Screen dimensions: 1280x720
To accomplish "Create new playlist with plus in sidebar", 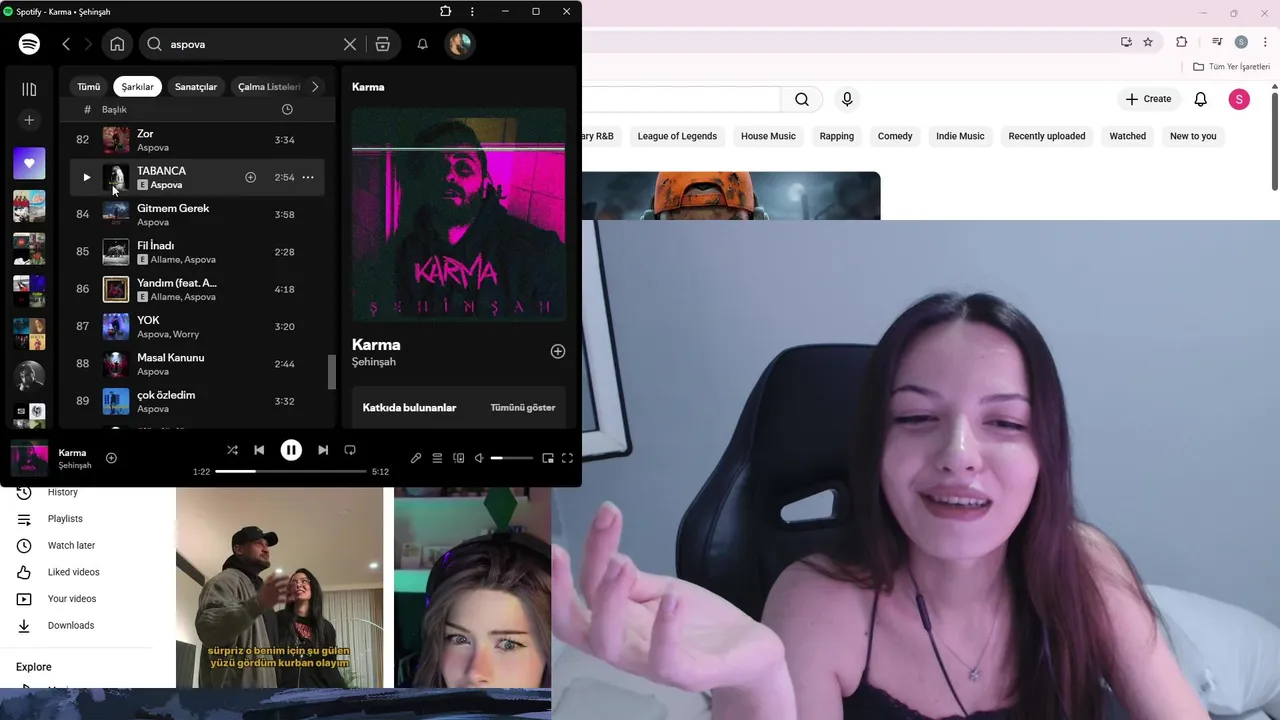I will (29, 120).
